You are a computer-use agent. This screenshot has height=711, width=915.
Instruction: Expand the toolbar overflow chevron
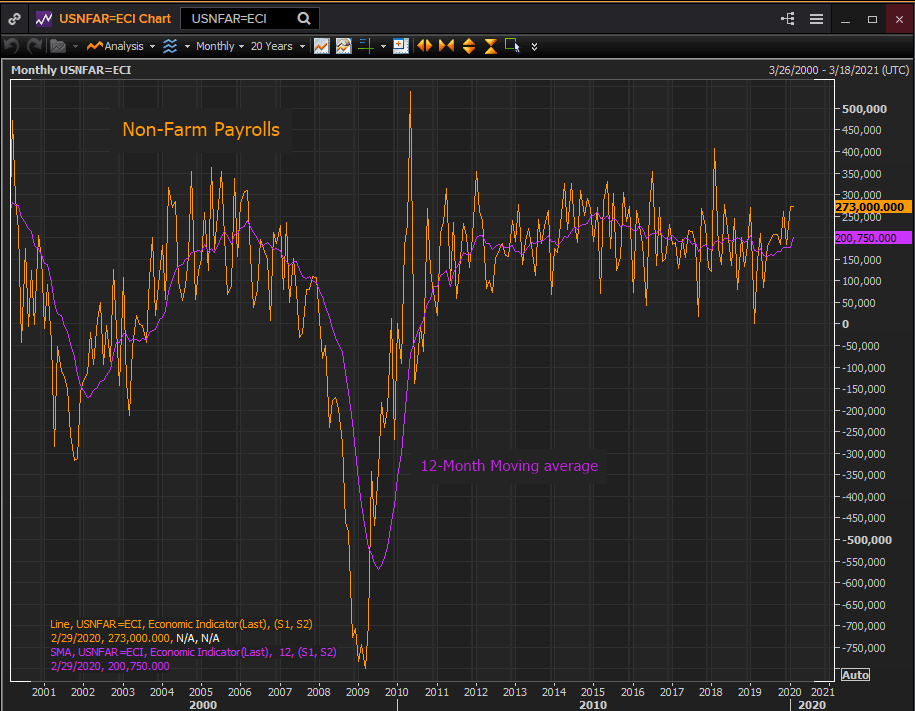click(x=535, y=46)
